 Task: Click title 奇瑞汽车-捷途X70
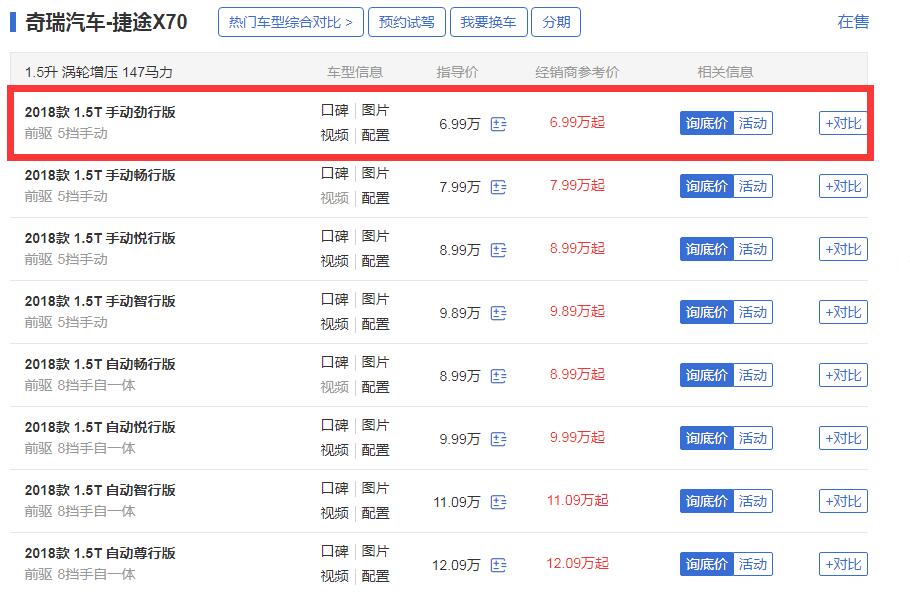coord(106,22)
